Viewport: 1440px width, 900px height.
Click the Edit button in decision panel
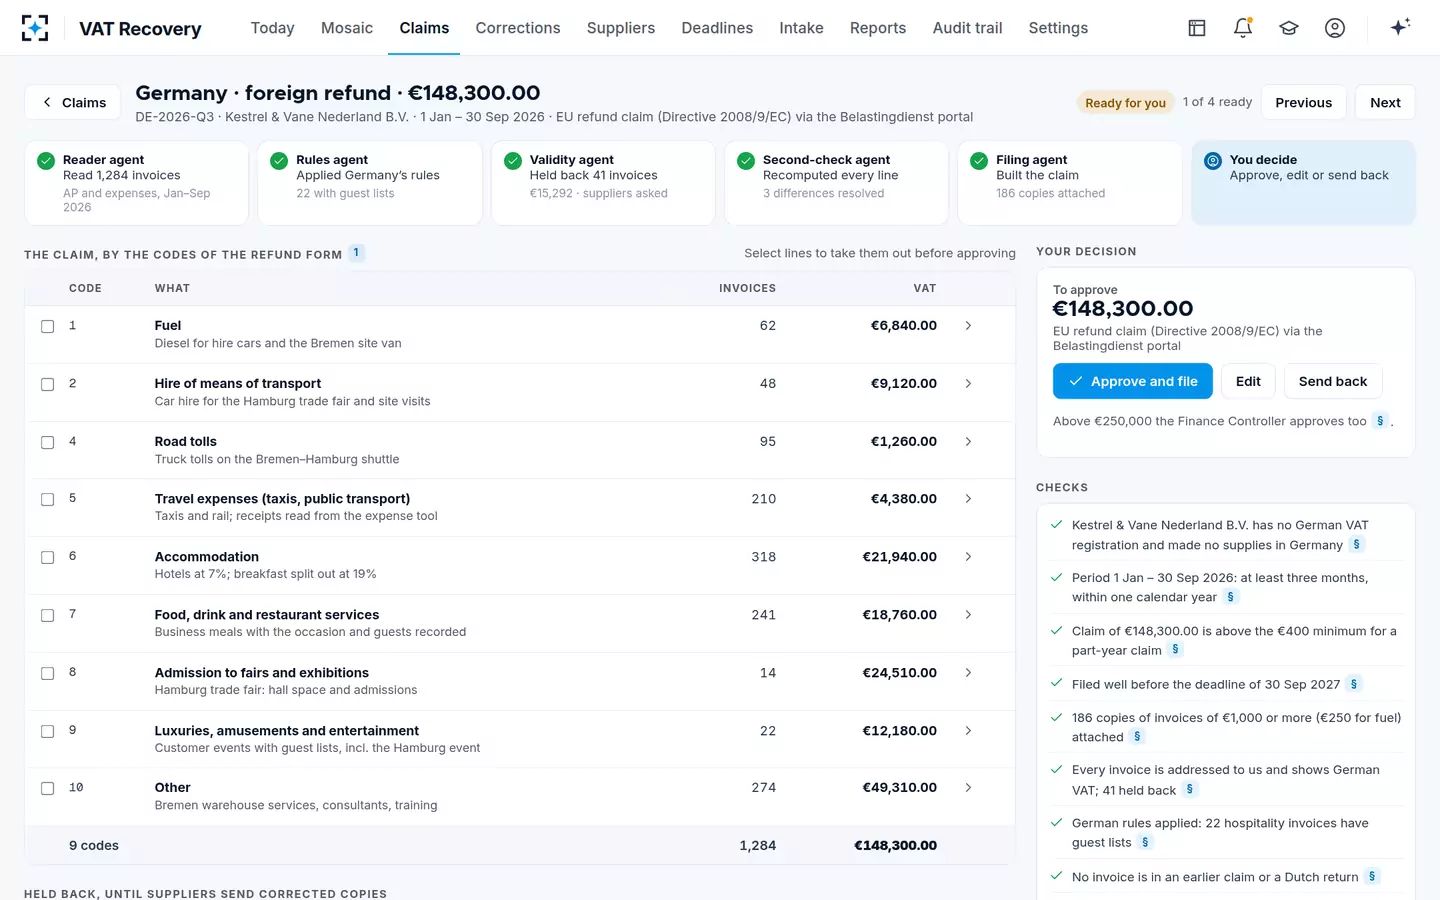(x=1248, y=381)
